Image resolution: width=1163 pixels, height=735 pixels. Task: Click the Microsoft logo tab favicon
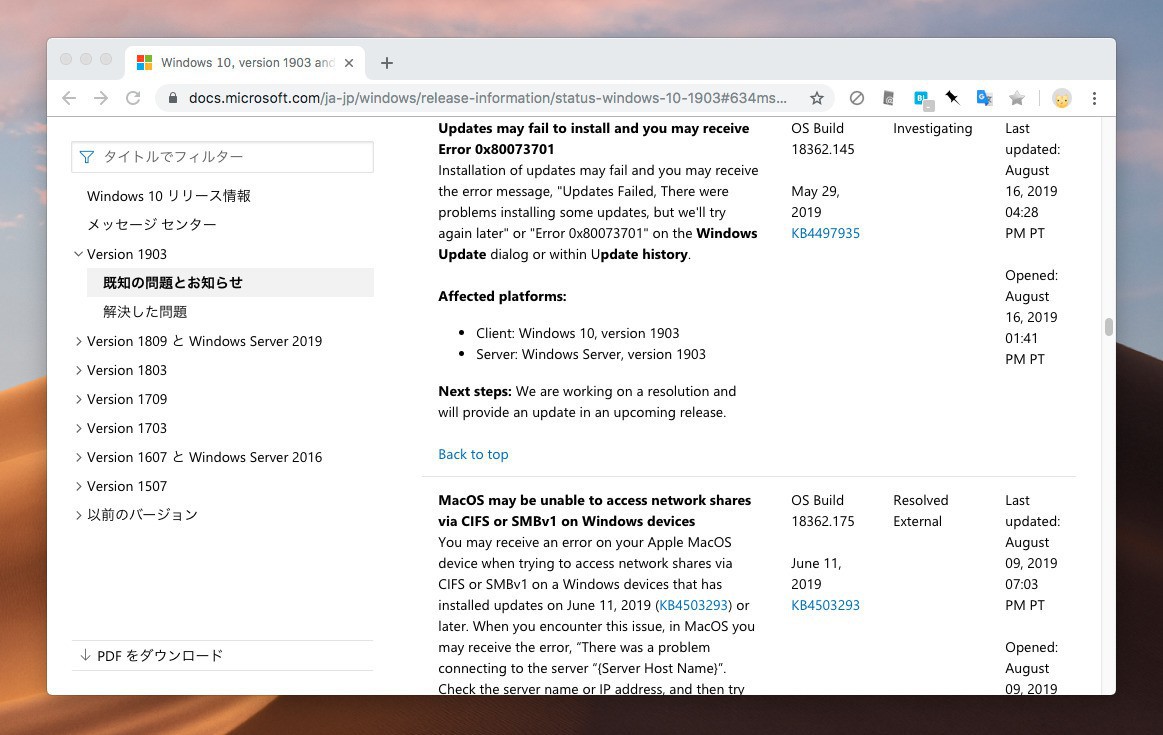click(145, 62)
